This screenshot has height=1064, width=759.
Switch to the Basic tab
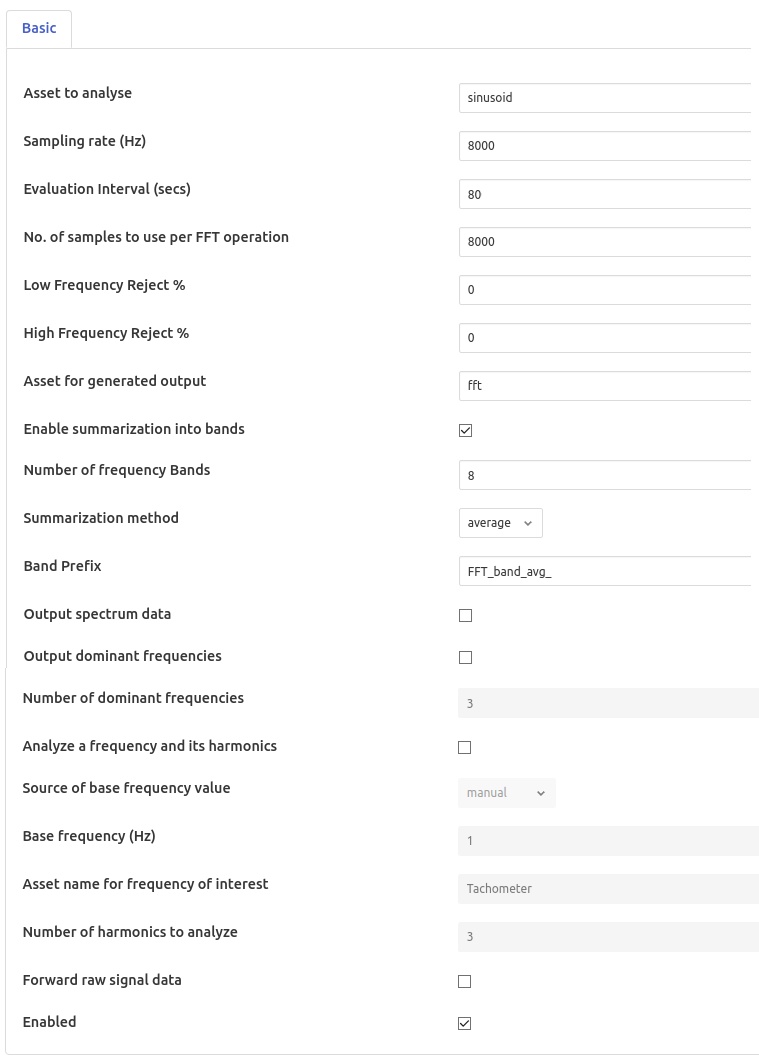coord(39,28)
